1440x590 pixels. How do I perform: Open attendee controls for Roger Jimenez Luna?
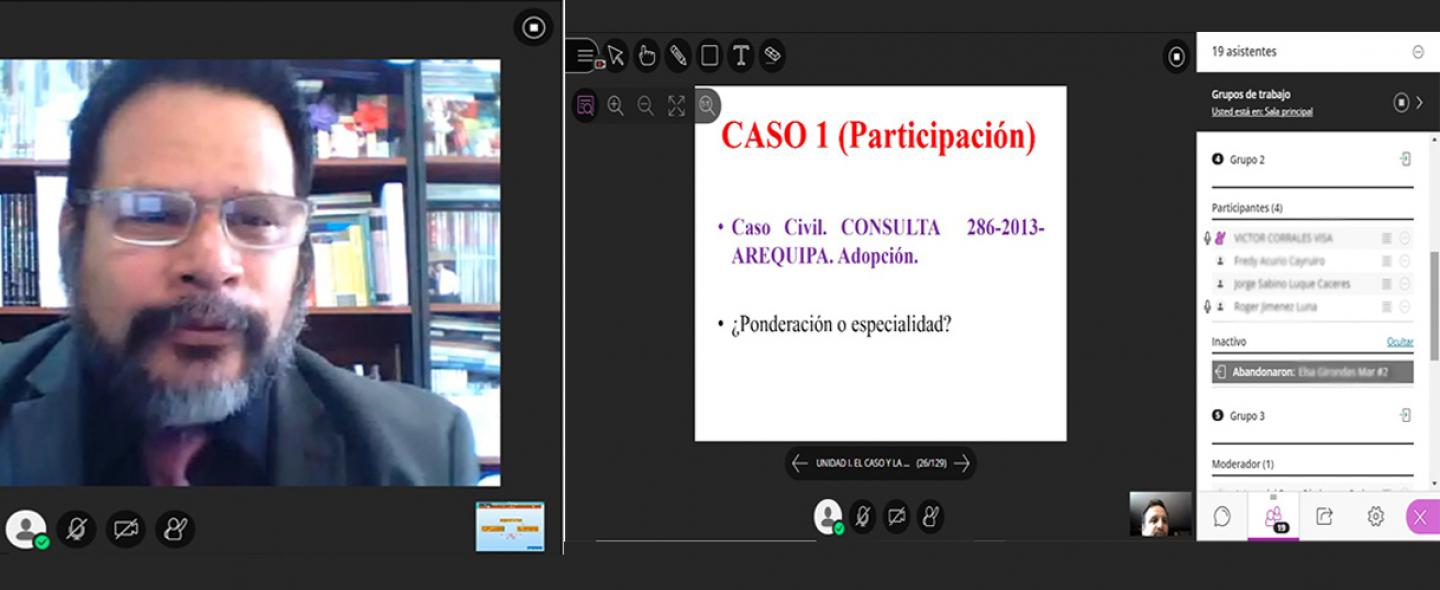pyautogui.click(x=1405, y=307)
